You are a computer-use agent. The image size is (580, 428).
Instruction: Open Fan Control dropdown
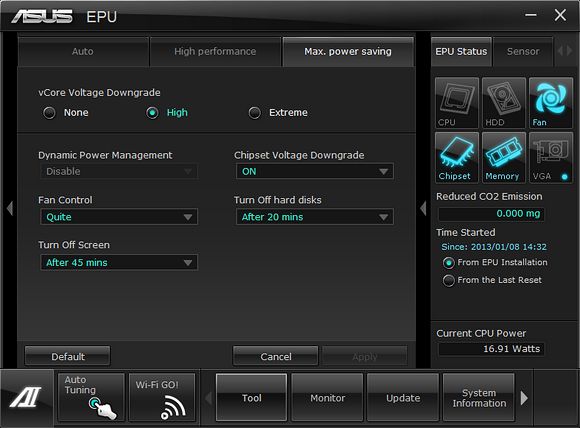pos(119,217)
